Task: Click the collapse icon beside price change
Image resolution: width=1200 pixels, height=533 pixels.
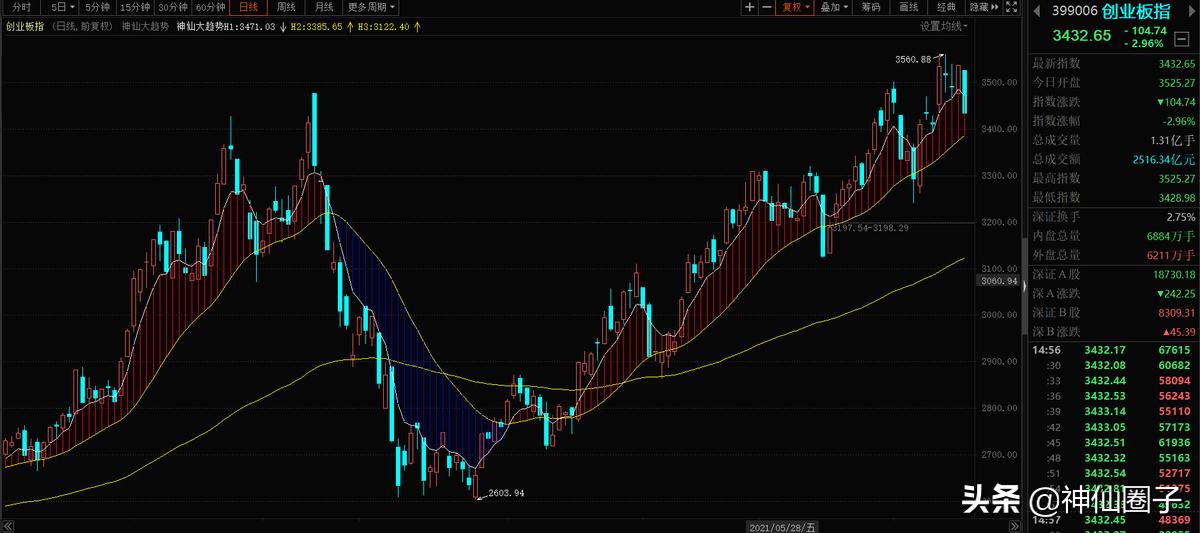Action: pyautogui.click(x=1182, y=37)
